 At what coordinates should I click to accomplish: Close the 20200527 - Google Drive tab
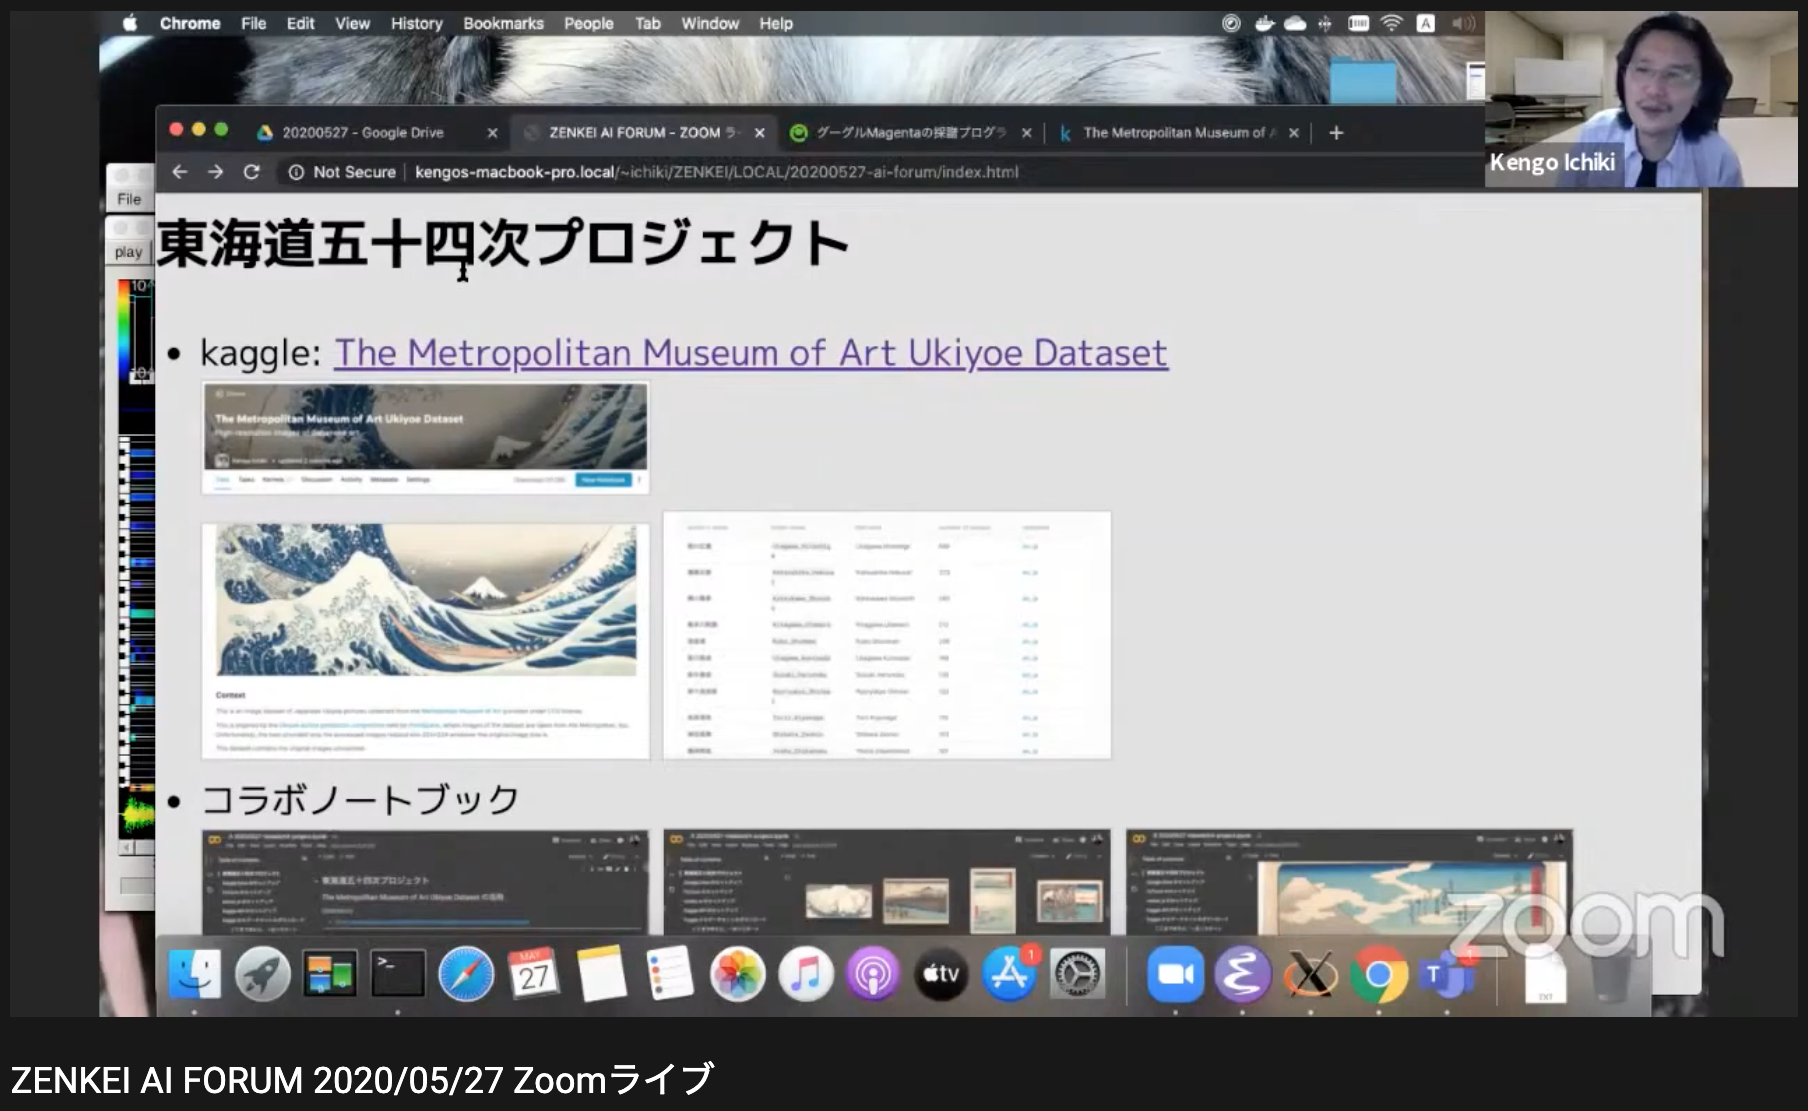(x=492, y=133)
